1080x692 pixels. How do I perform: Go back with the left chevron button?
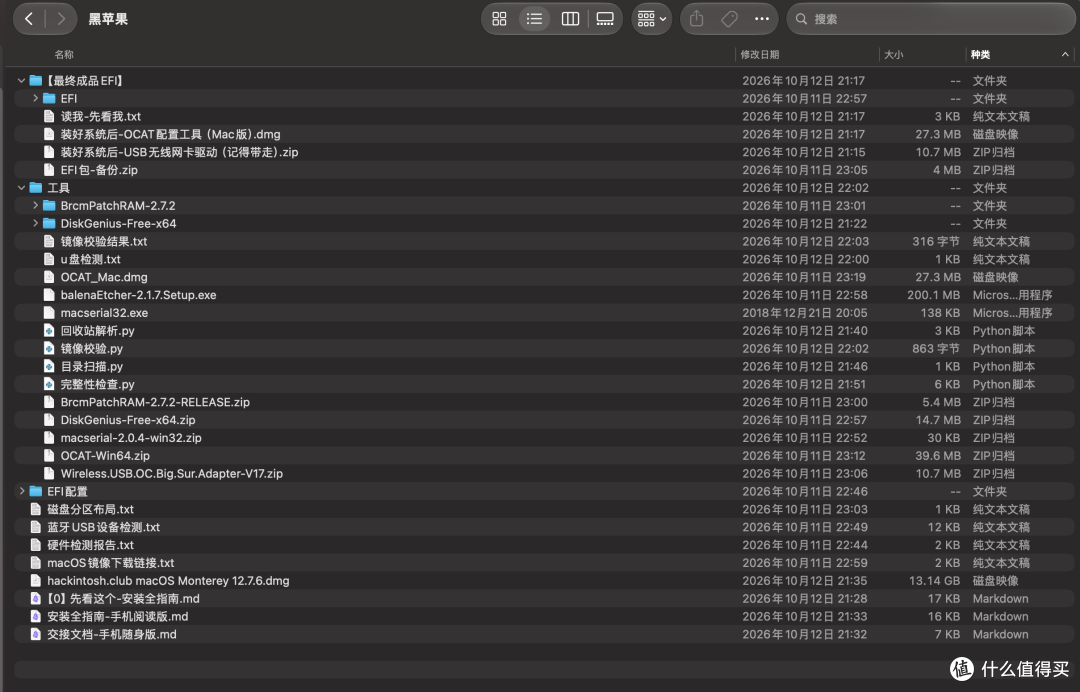pos(29,19)
